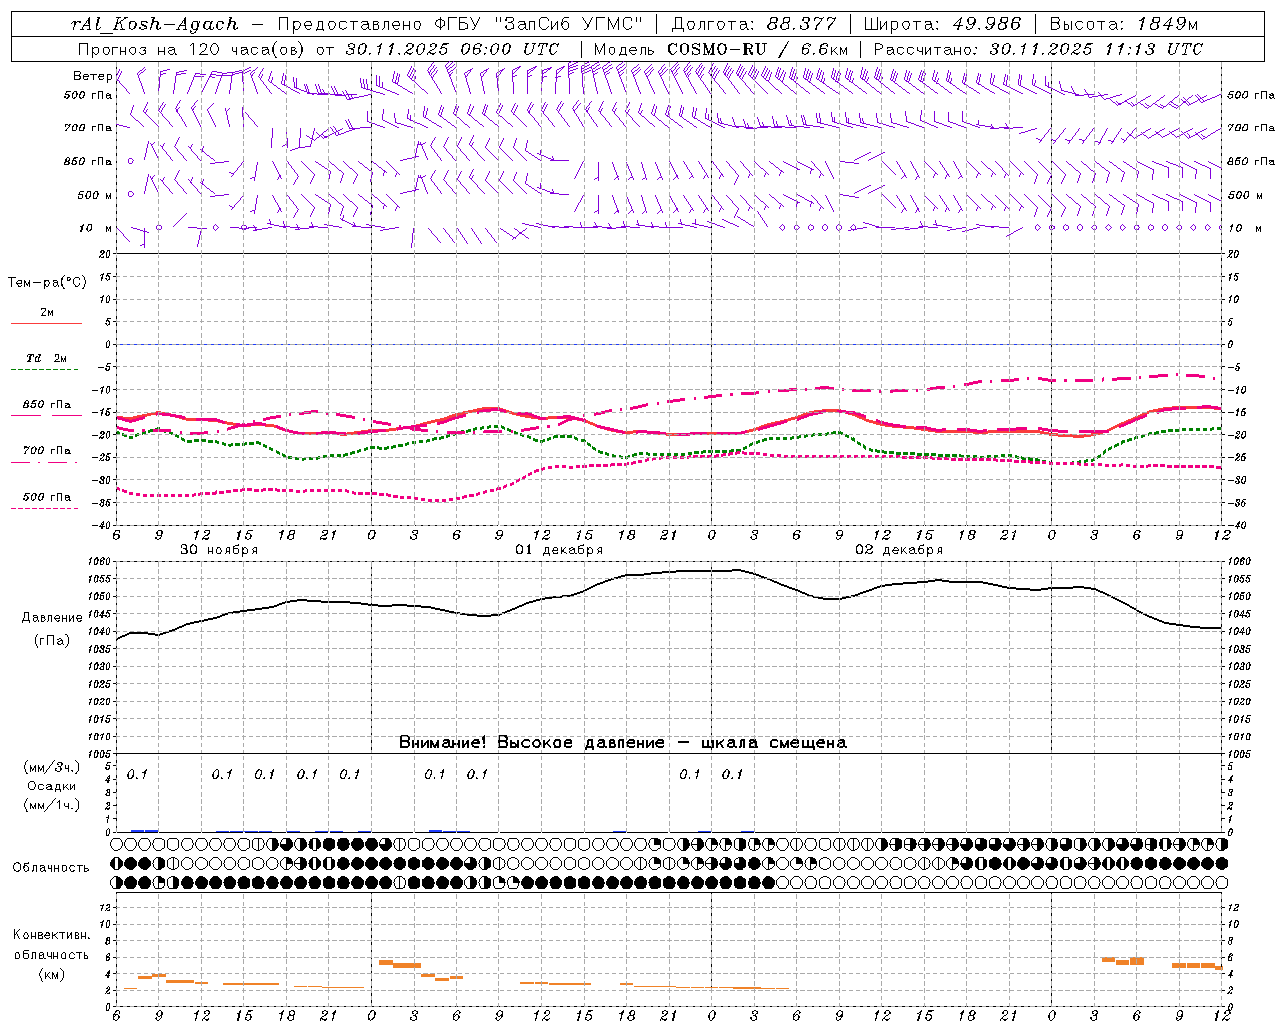Click the -40 value on left temperature axis
The height and width of the screenshot is (1024, 1280).
click(102, 525)
